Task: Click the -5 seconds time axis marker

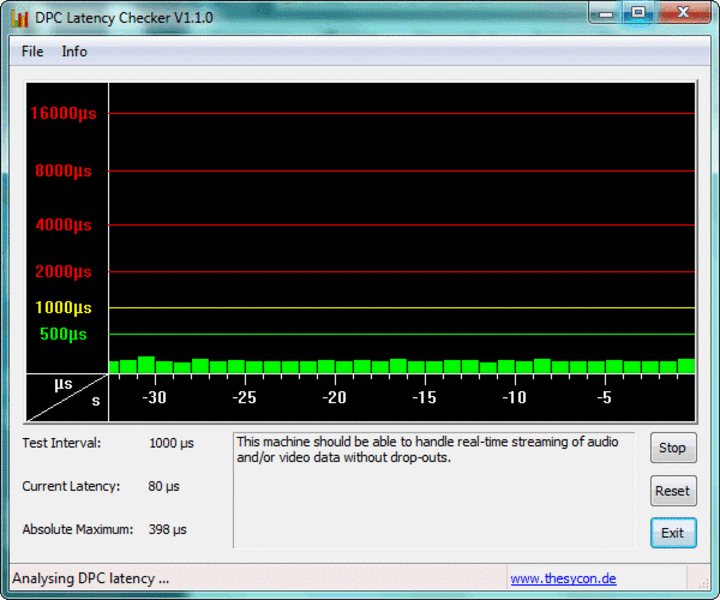Action: (x=604, y=397)
